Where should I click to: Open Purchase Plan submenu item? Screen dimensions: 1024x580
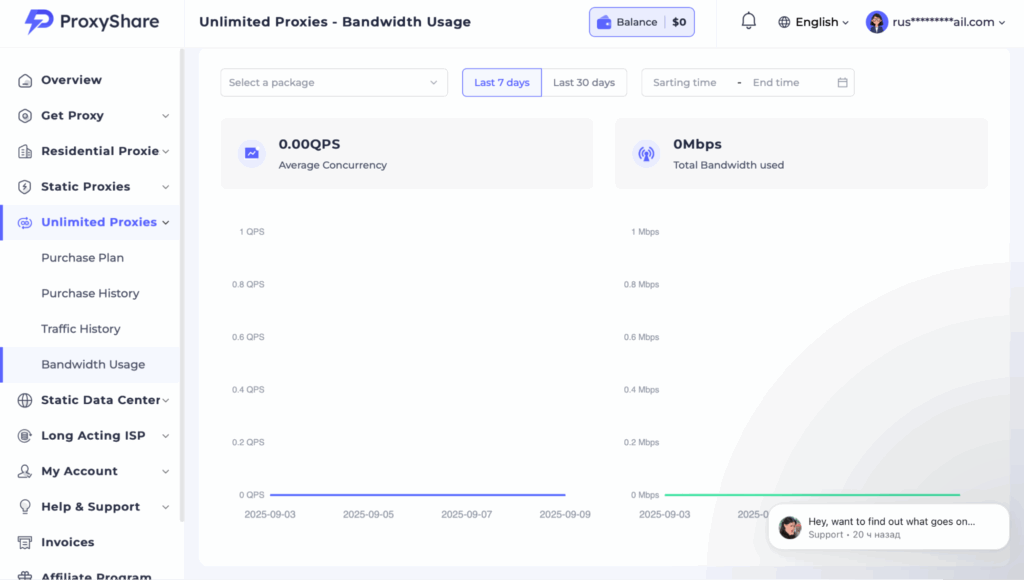90,258
